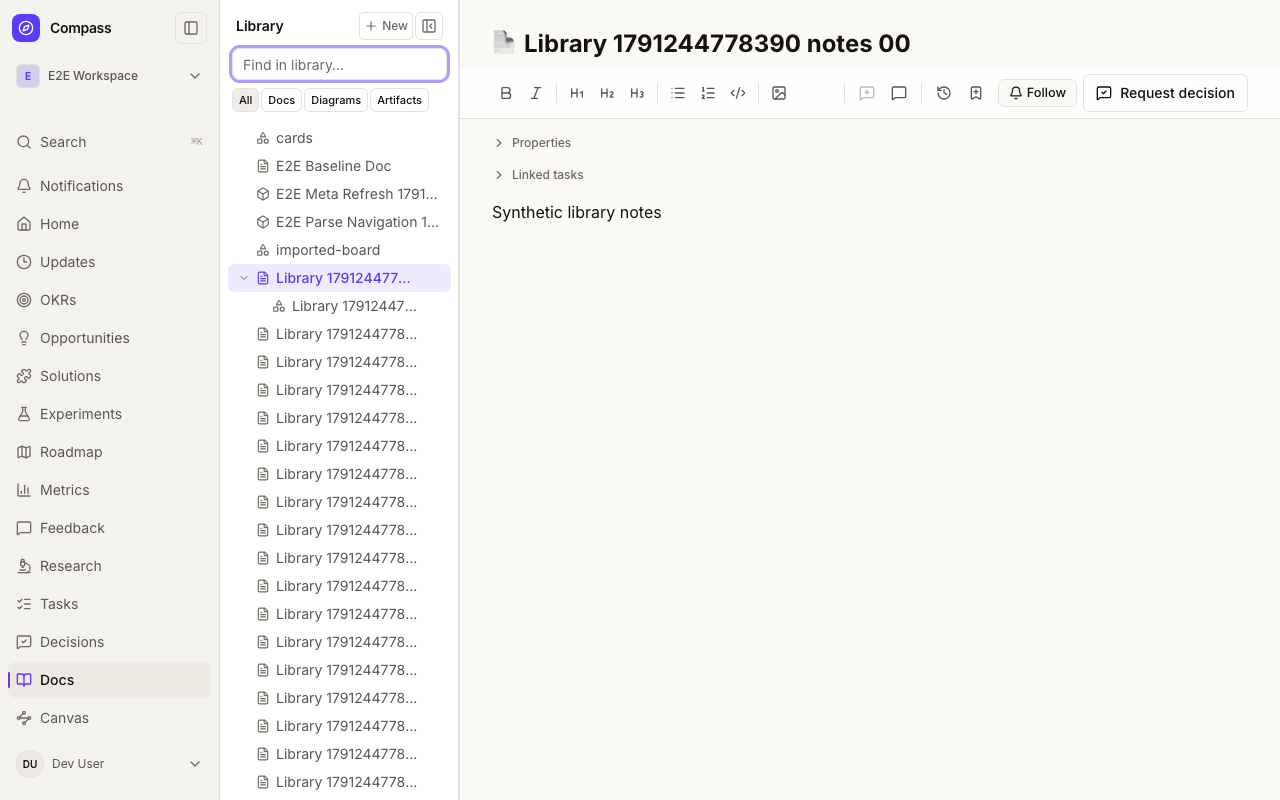Toggle bold formatting

pos(506,93)
